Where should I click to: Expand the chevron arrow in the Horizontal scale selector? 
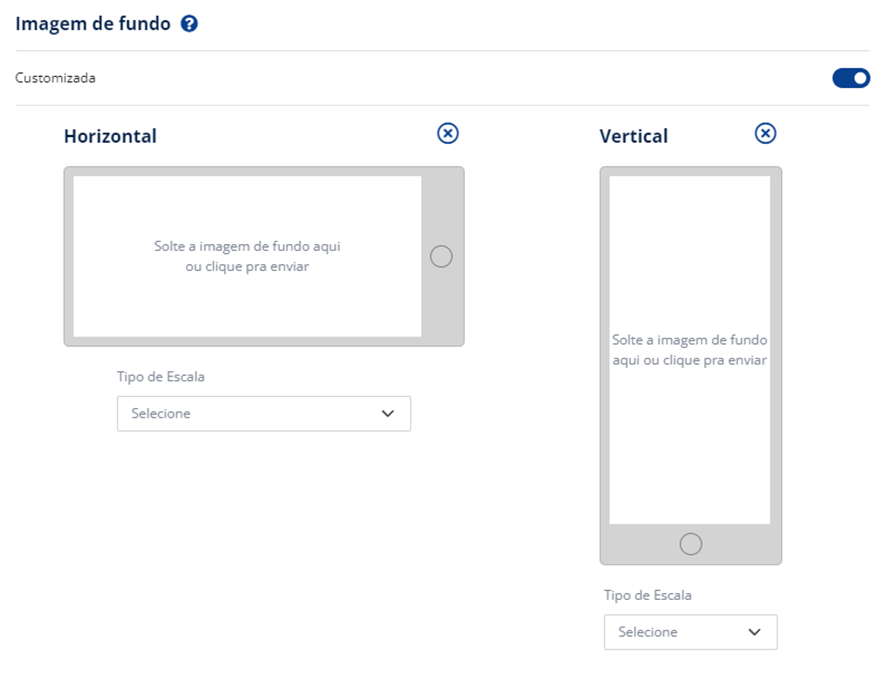[388, 414]
